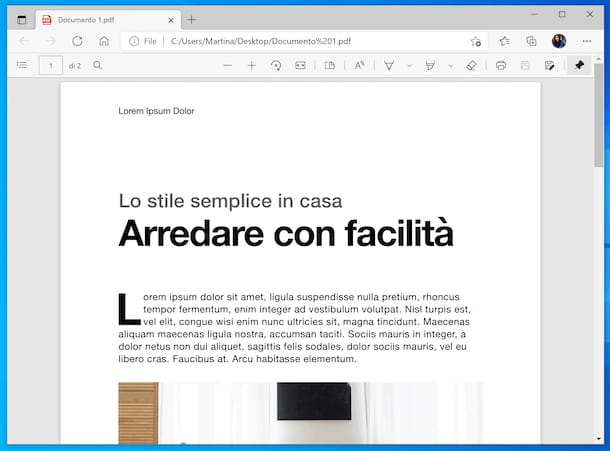610x451 pixels.
Task: Open Settings and more menu
Action: tap(587, 41)
